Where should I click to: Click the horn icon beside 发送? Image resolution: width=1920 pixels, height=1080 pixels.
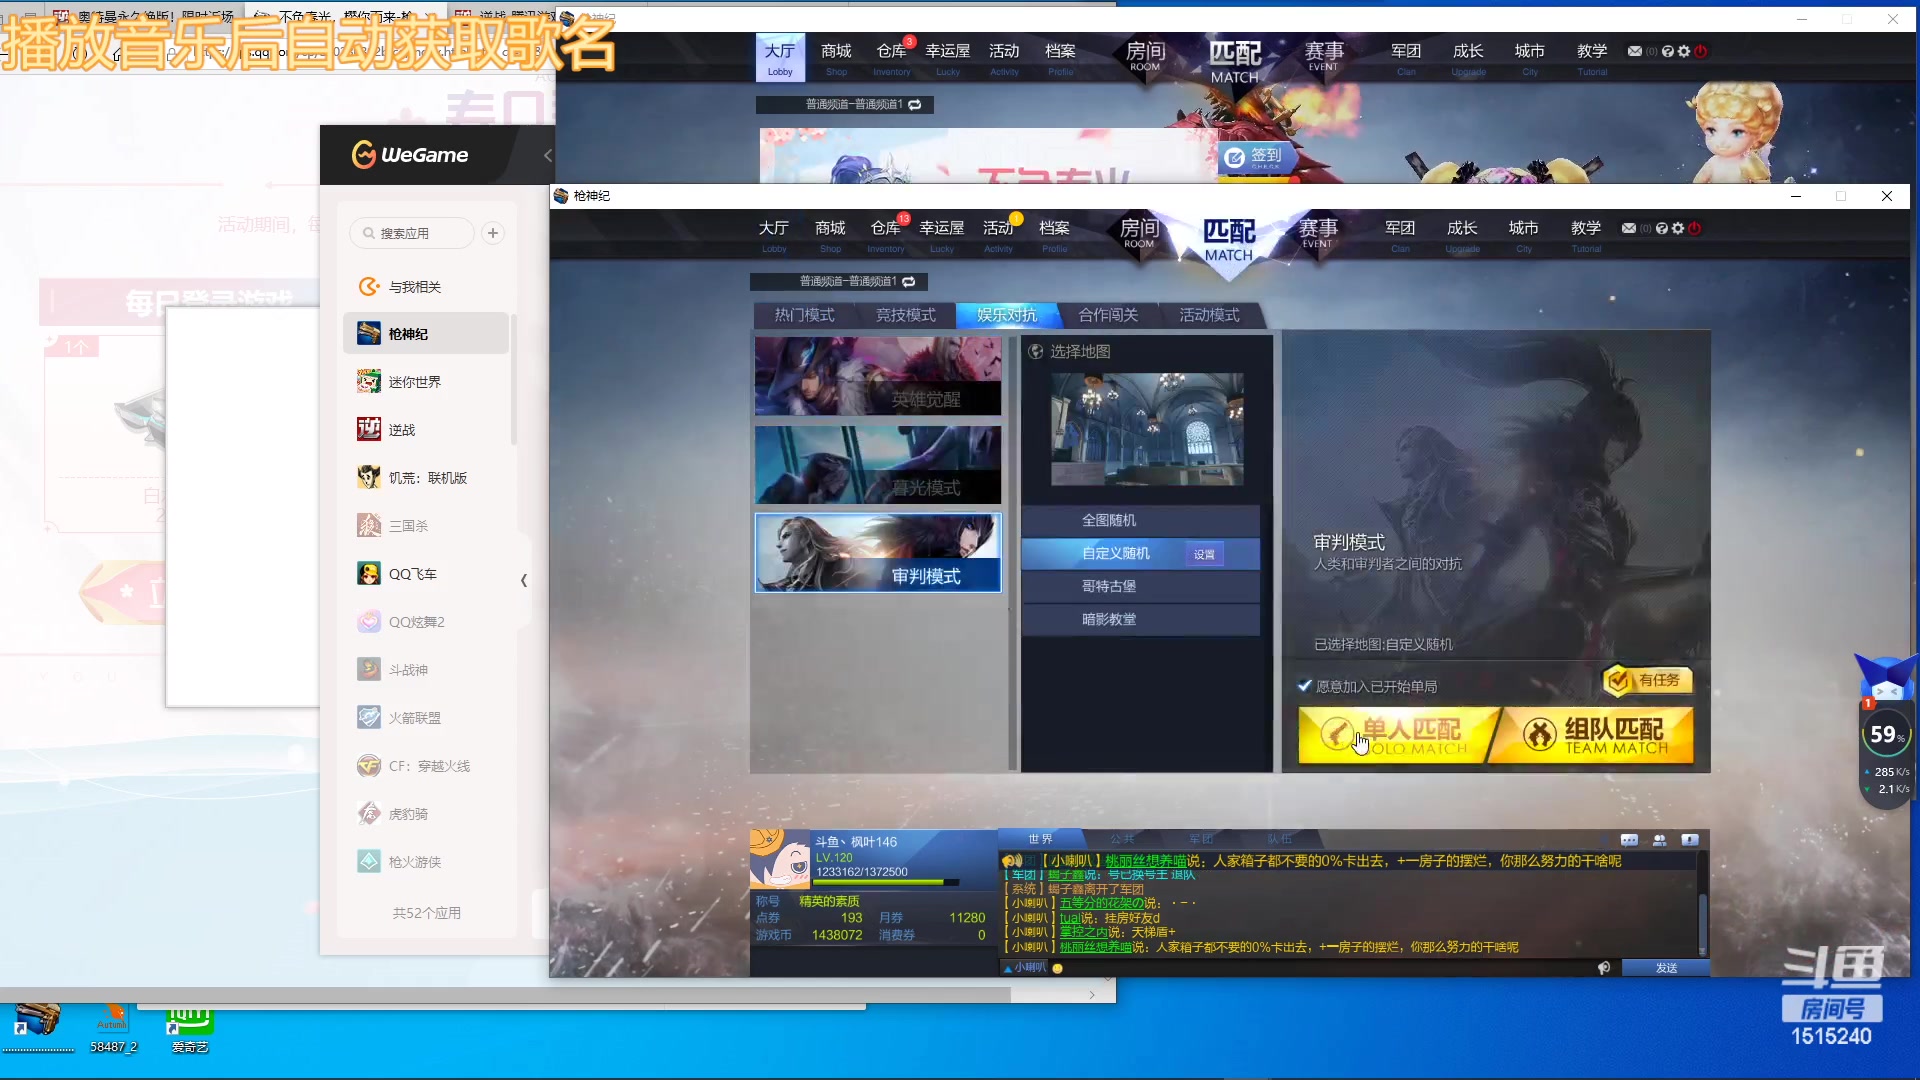pyautogui.click(x=1604, y=968)
